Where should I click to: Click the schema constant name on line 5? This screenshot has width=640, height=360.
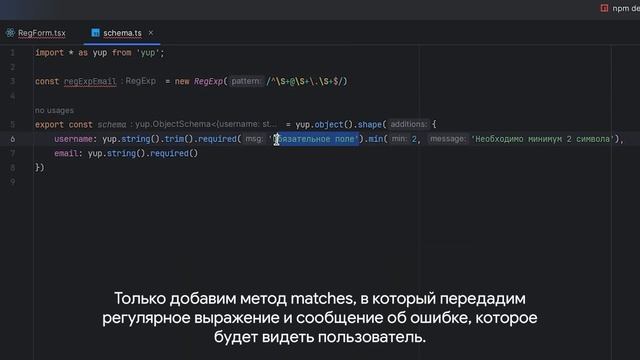tap(112, 124)
